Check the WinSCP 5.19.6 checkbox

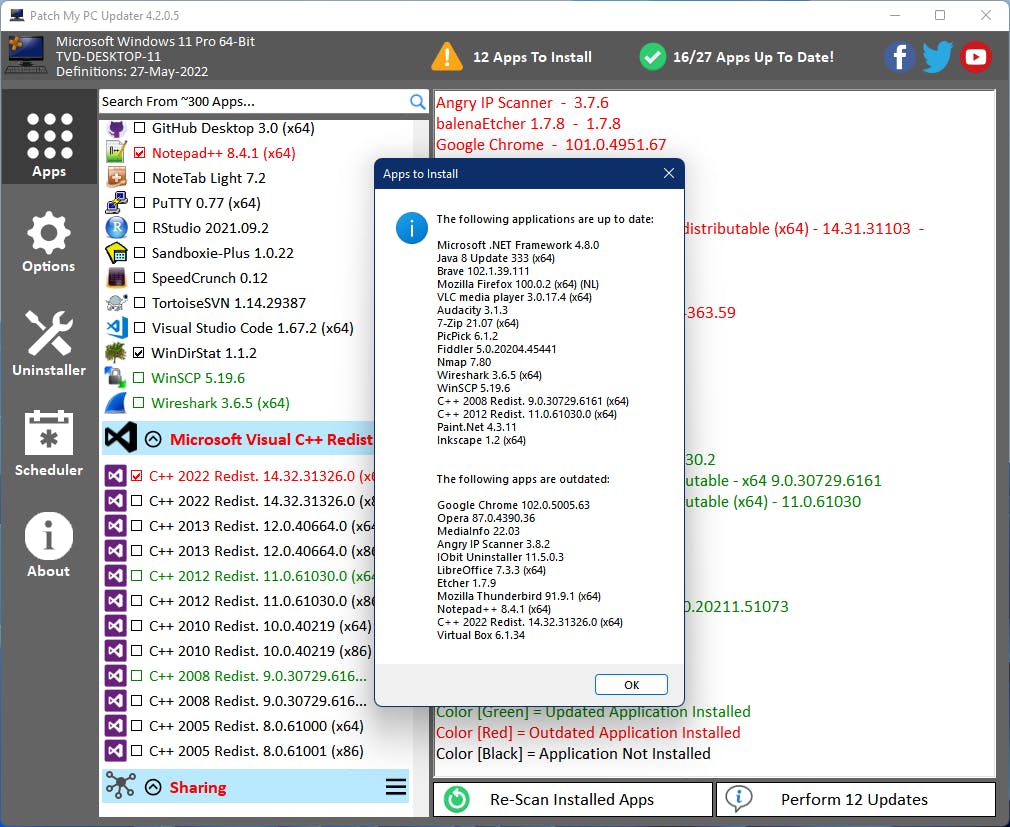click(x=138, y=377)
